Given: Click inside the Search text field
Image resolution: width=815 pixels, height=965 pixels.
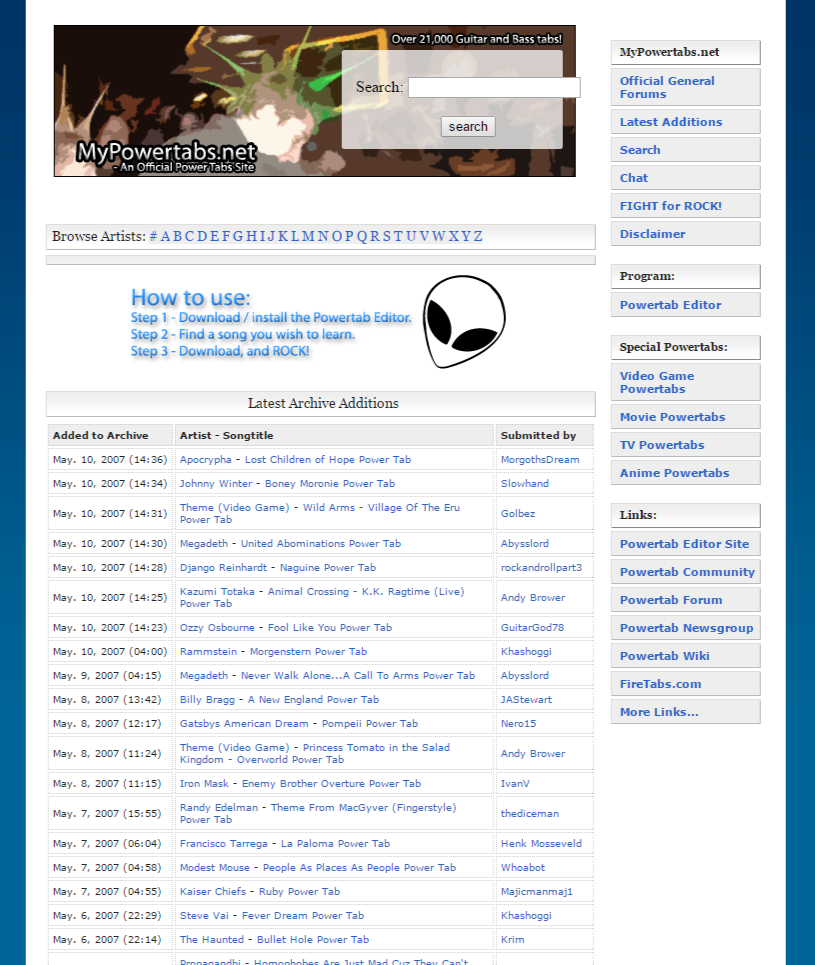Looking at the screenshot, I should coord(494,88).
